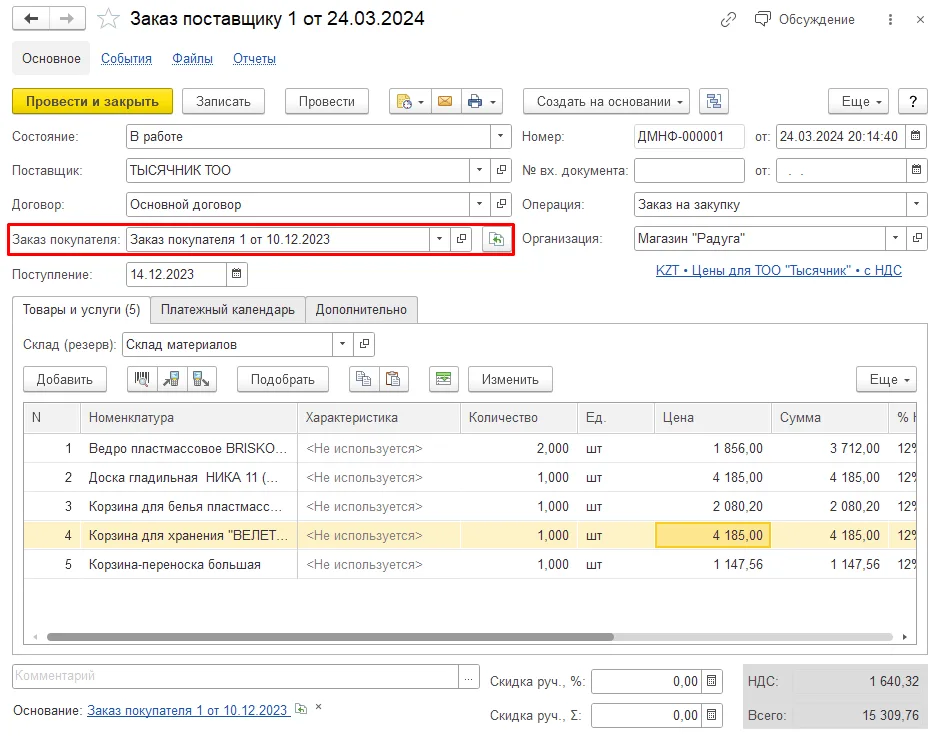Go back using the left arrow
This screenshot has height=736, width=936.
point(31,19)
